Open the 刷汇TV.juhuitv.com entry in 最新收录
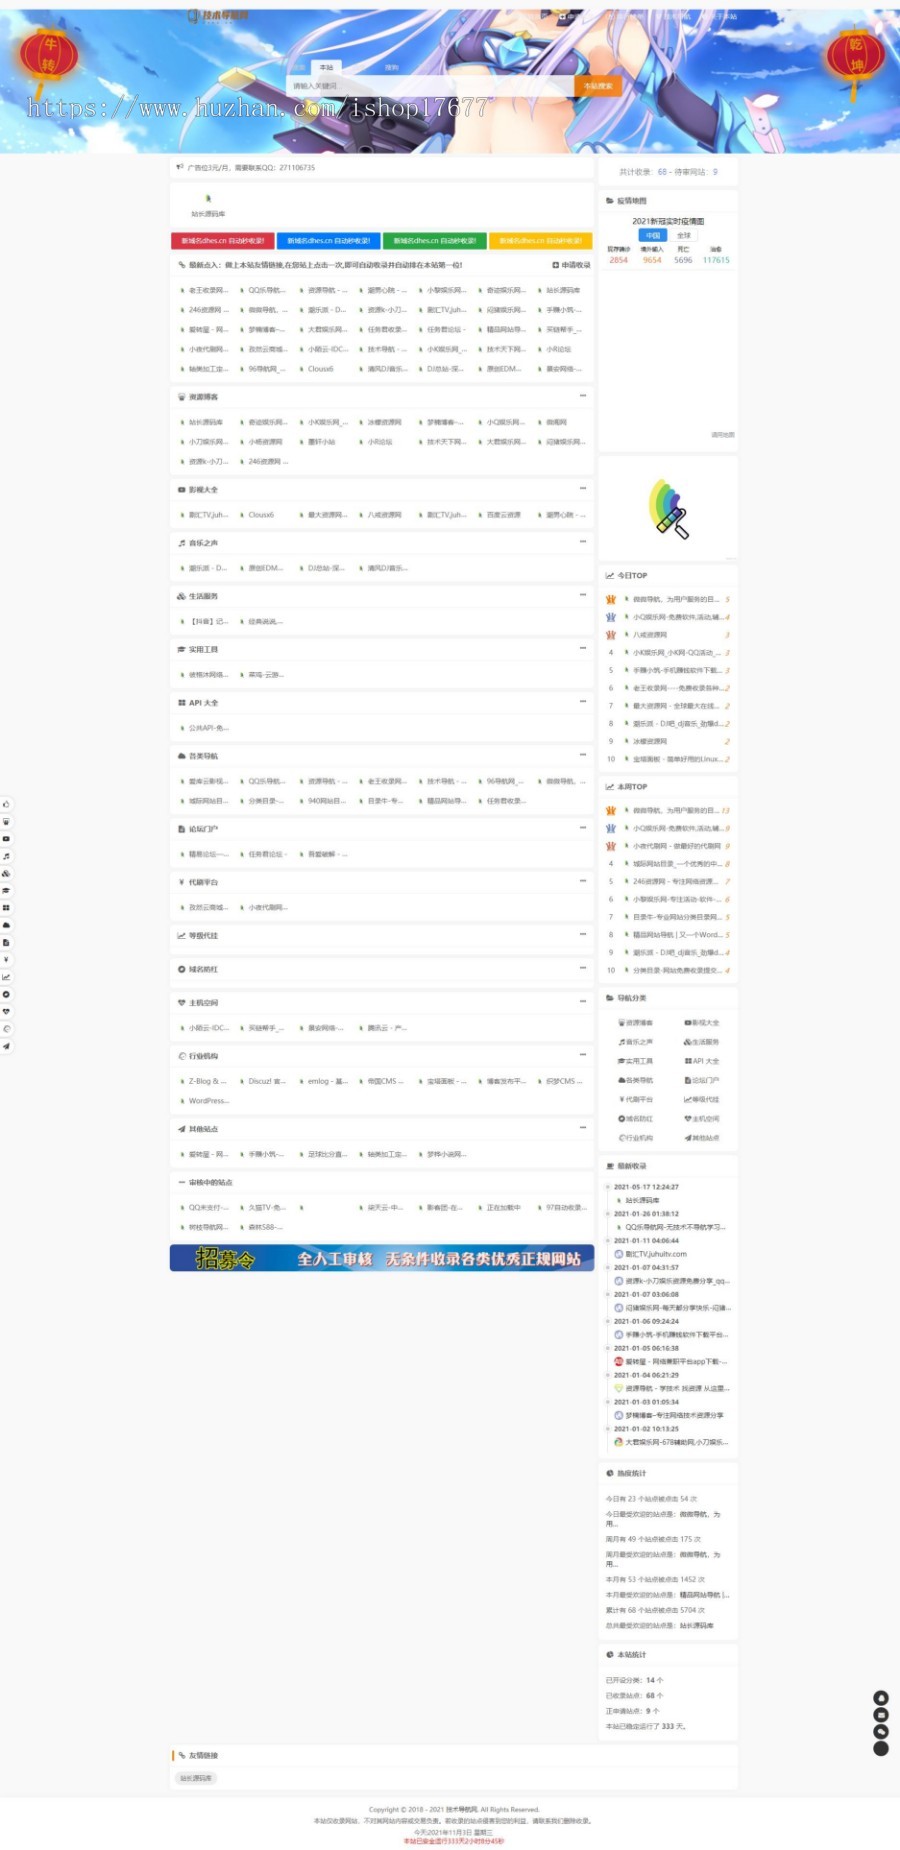 pyautogui.click(x=656, y=1254)
